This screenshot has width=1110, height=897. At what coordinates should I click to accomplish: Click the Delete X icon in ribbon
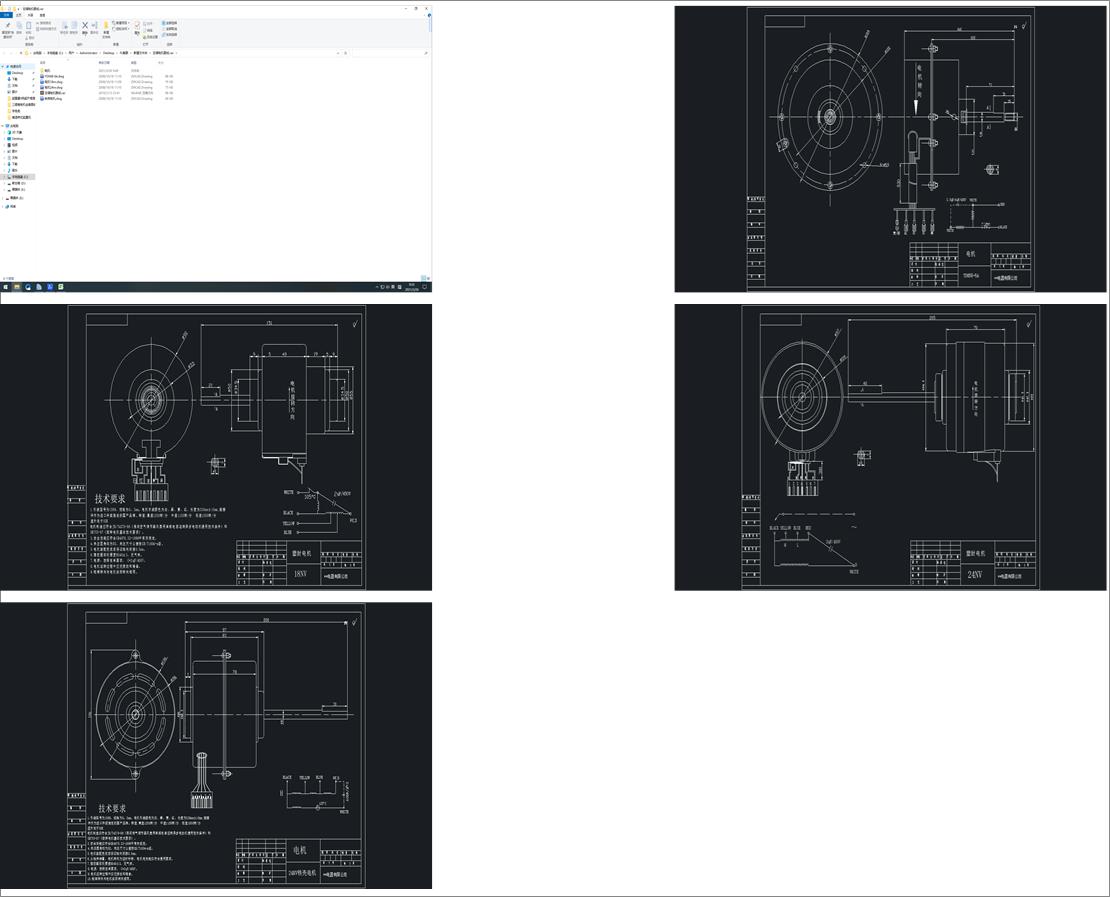point(85,28)
